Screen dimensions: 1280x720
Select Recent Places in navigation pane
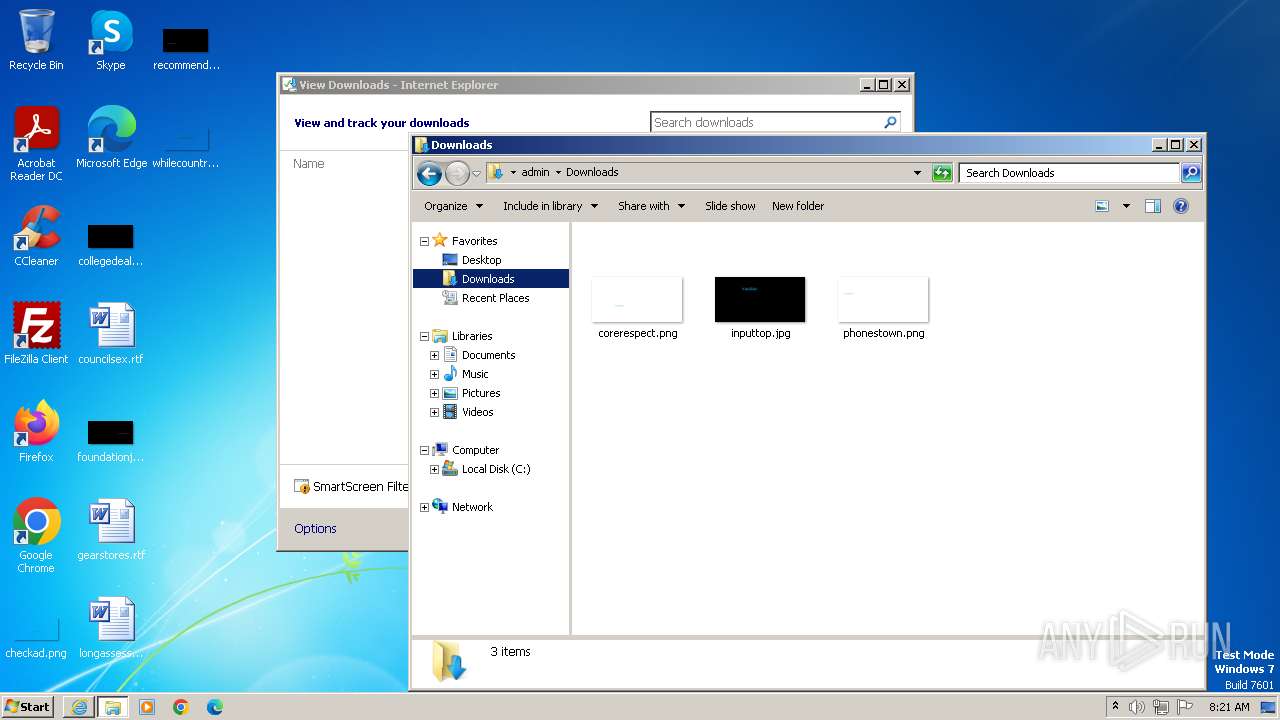(x=495, y=298)
